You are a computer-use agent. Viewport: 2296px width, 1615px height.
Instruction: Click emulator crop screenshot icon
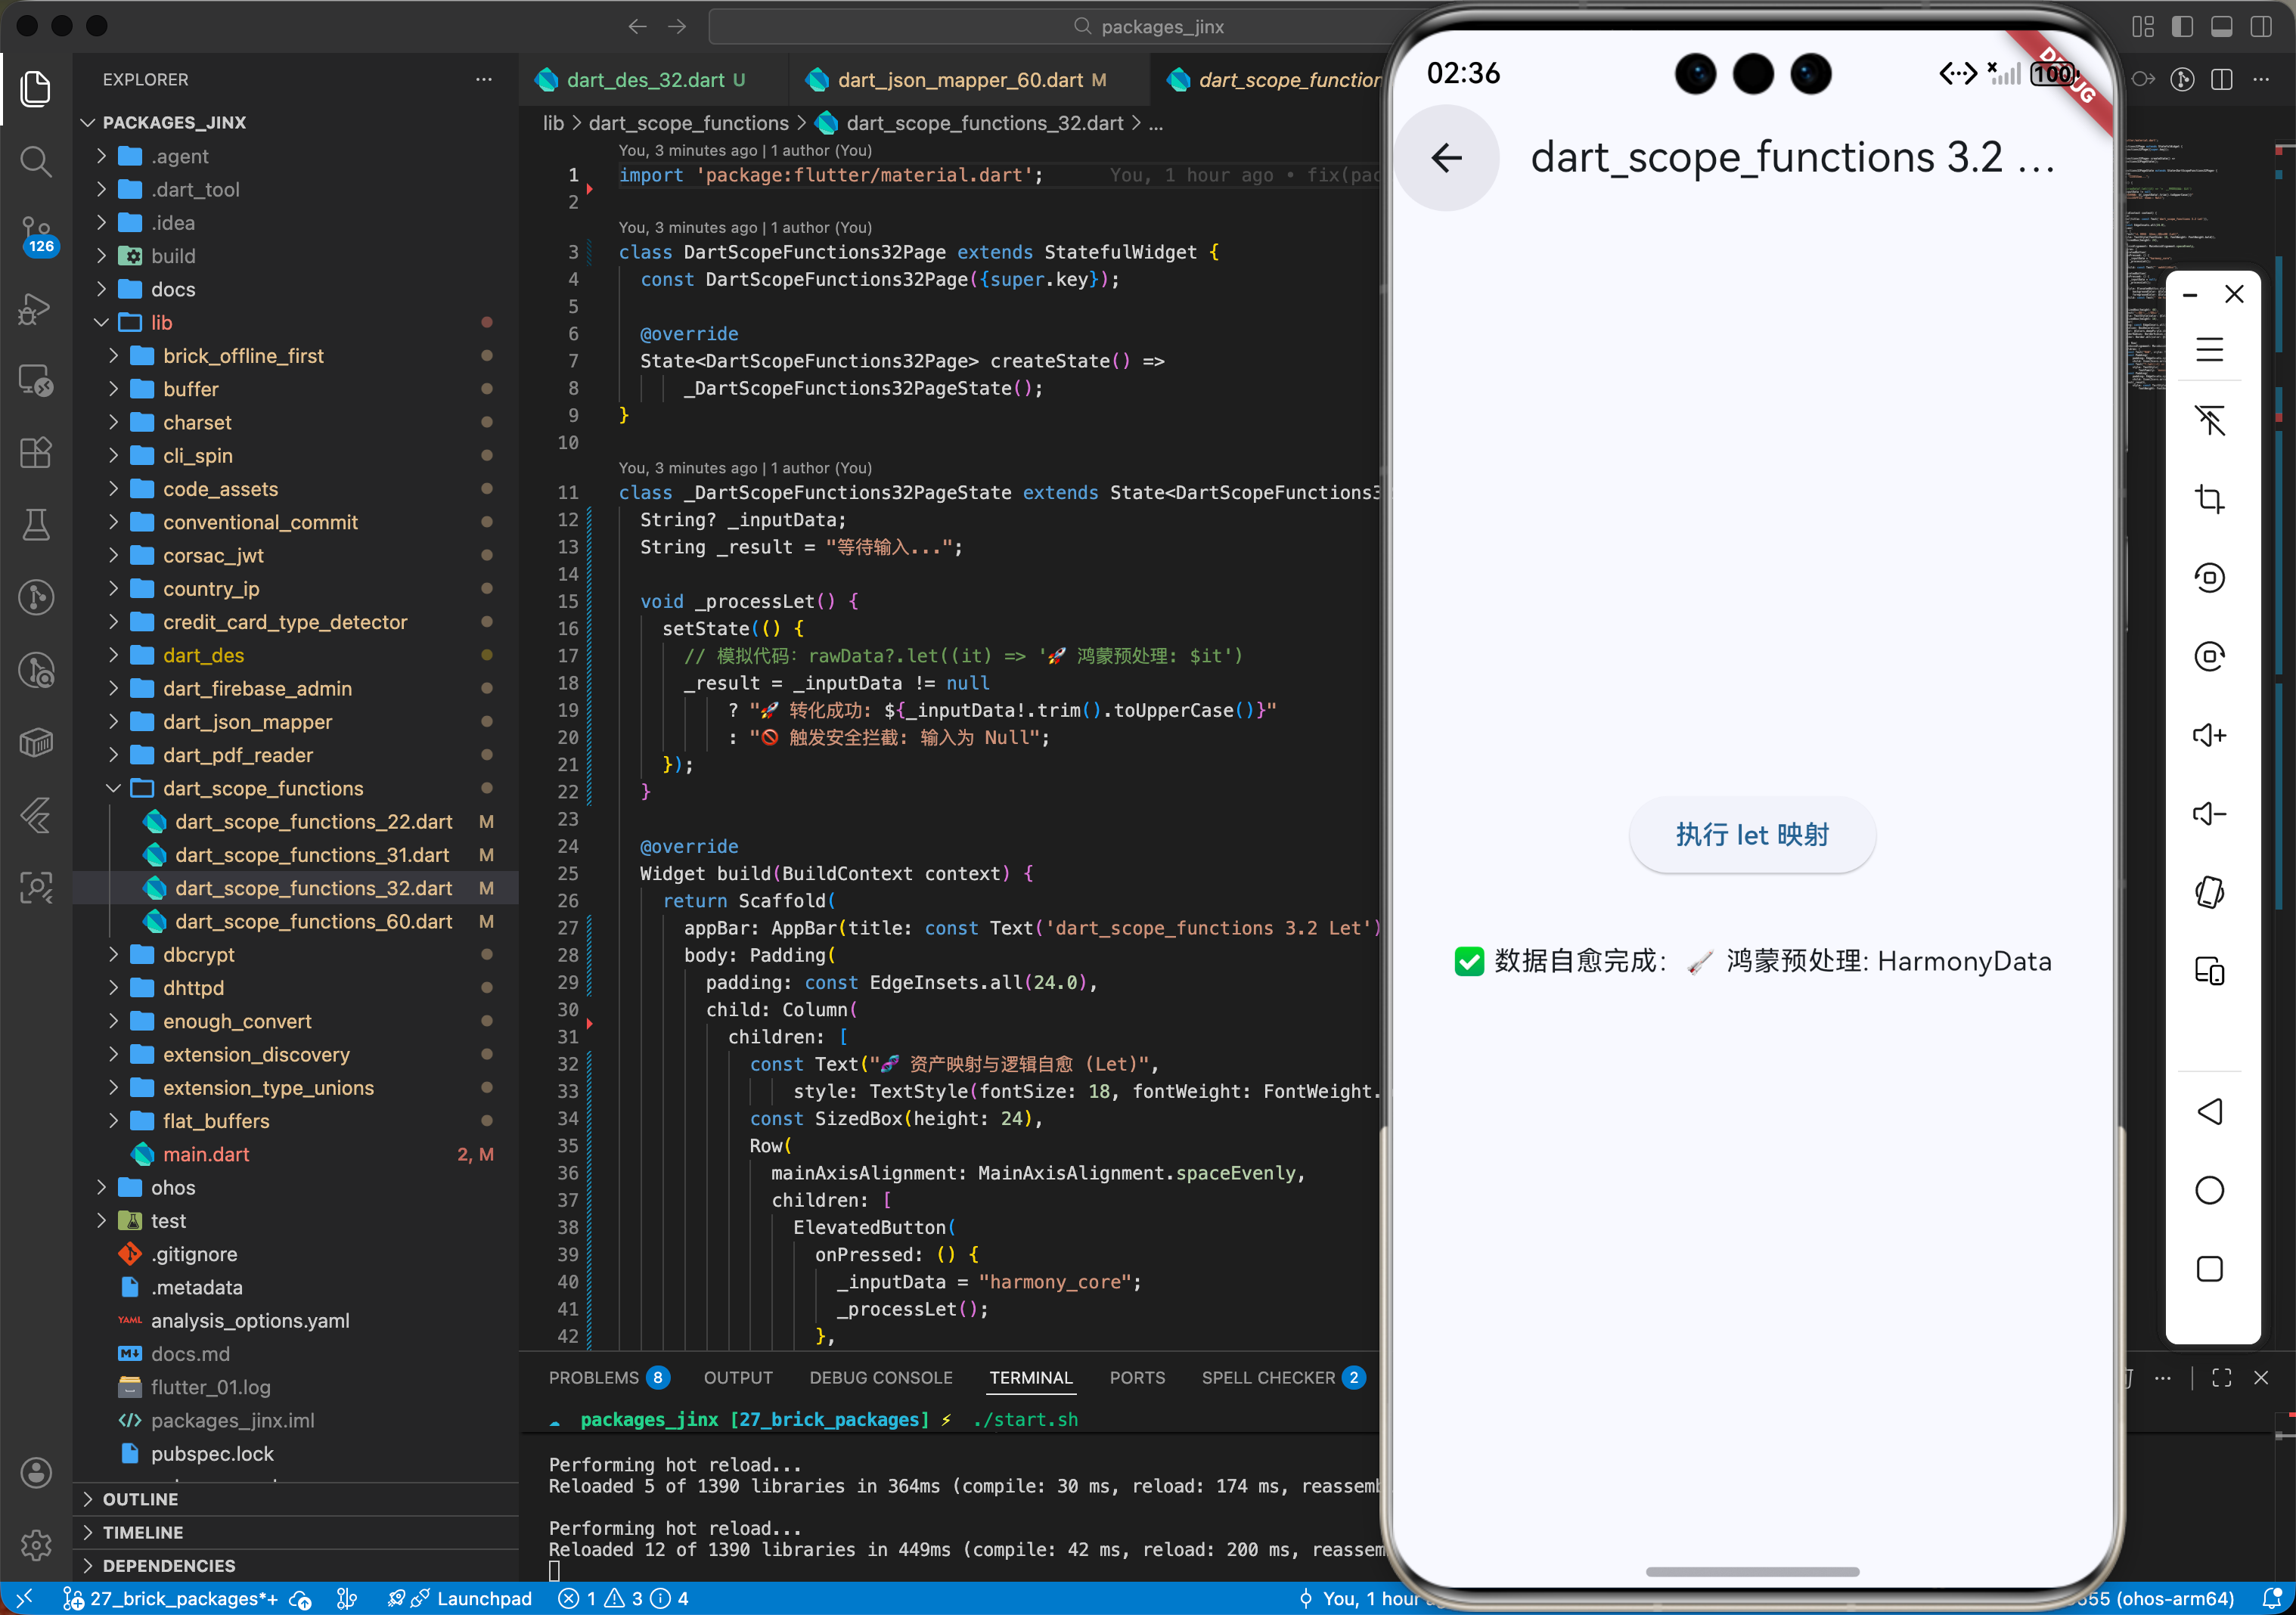(2208, 499)
